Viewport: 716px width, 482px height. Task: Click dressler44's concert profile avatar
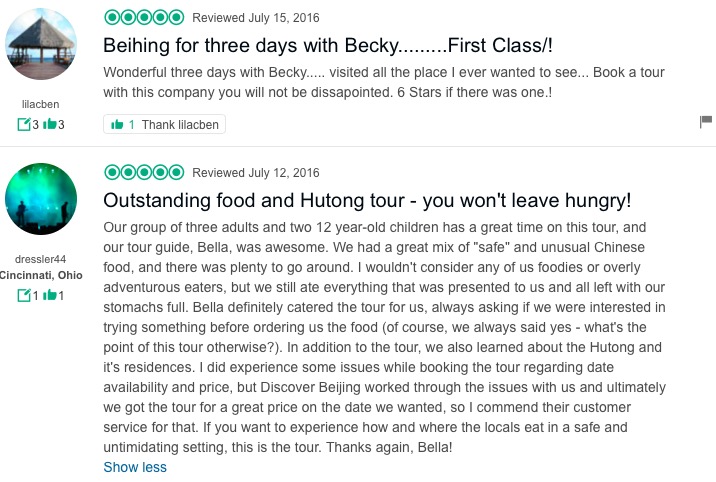(42, 198)
